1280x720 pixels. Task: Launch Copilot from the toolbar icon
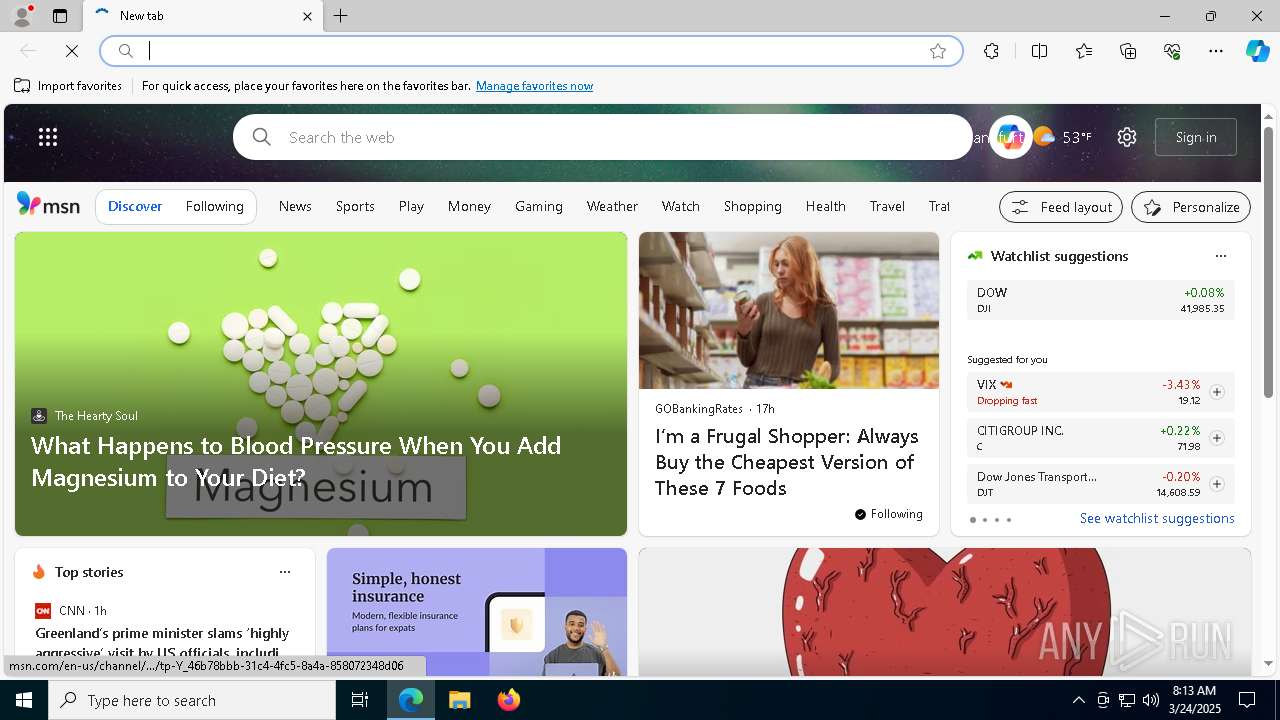pos(1257,51)
